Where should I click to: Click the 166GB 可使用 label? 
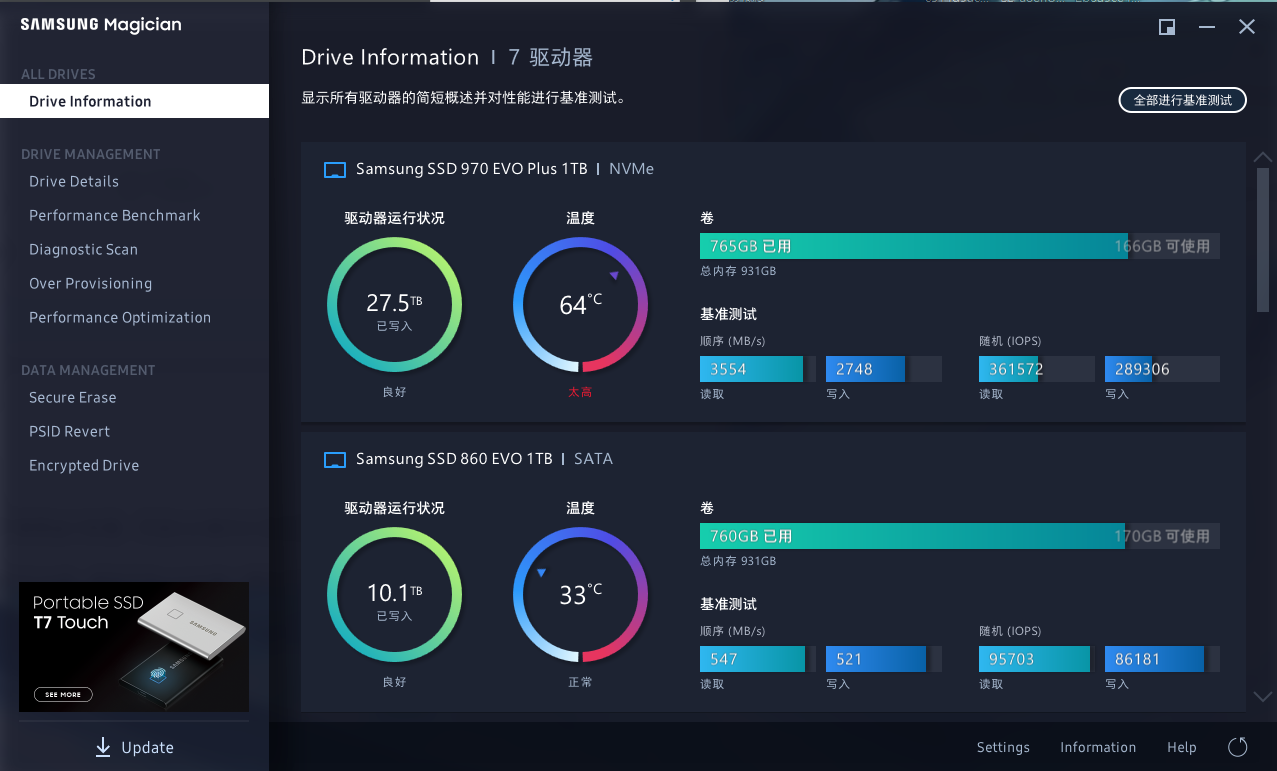click(x=1162, y=246)
